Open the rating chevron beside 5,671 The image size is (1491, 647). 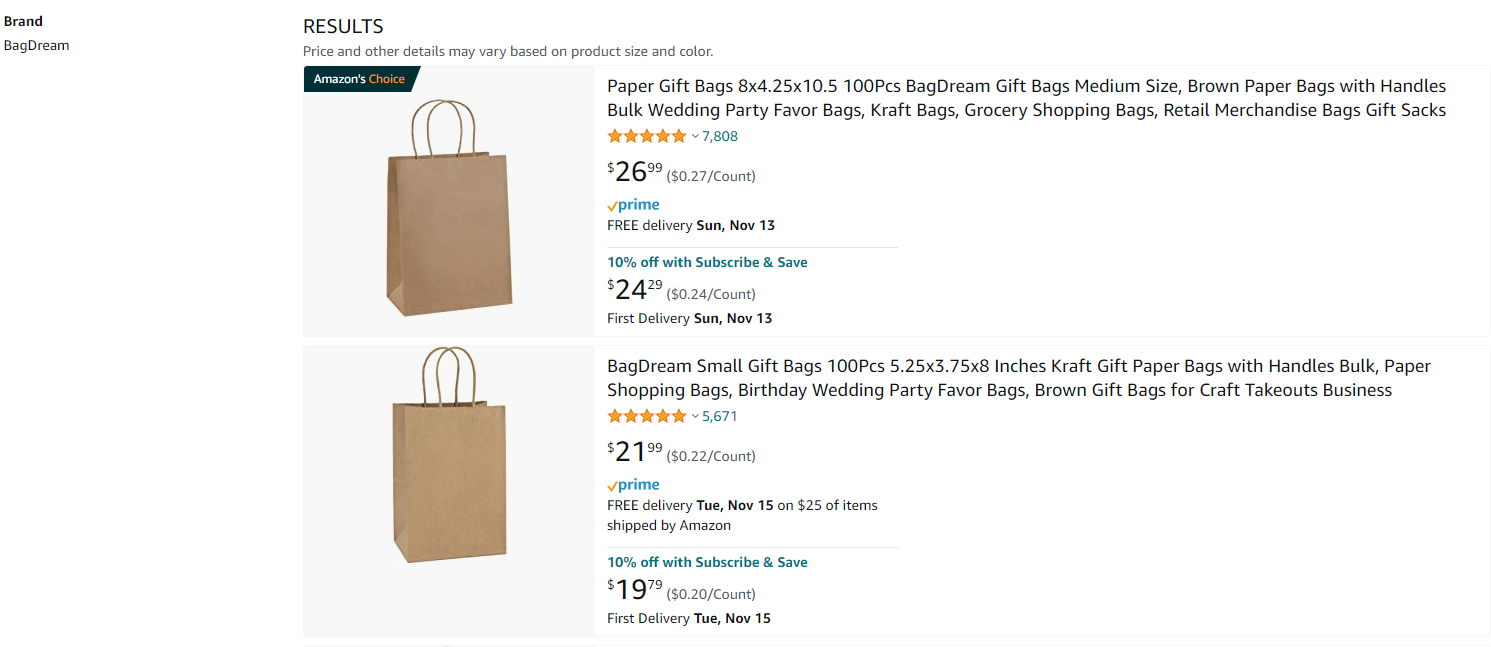tap(695, 416)
